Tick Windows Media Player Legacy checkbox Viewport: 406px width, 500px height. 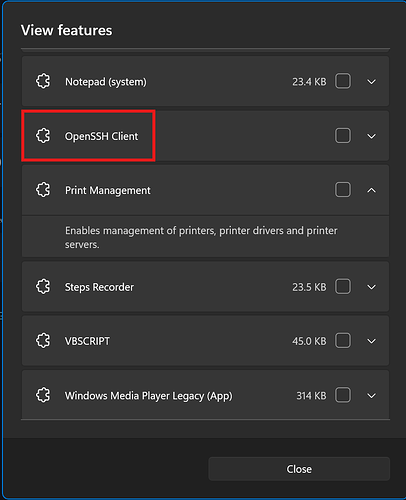coord(343,395)
